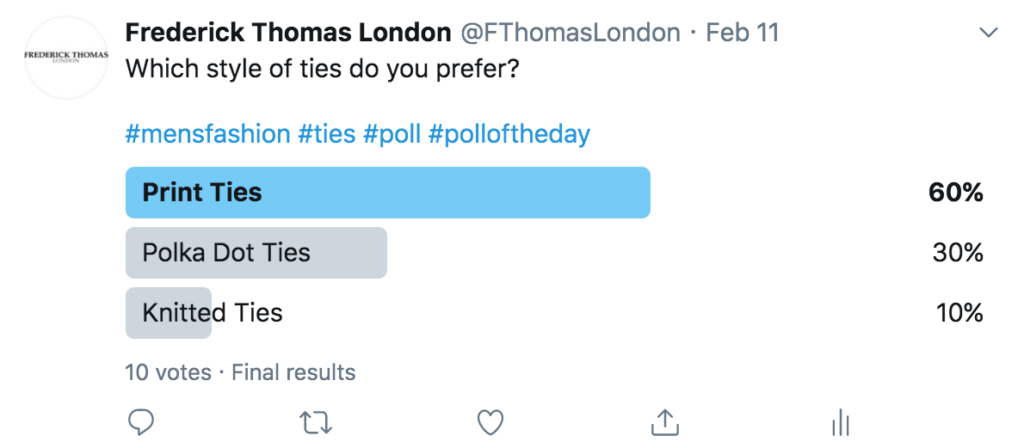
Task: Click the 10 votes count text
Action: (x=168, y=373)
